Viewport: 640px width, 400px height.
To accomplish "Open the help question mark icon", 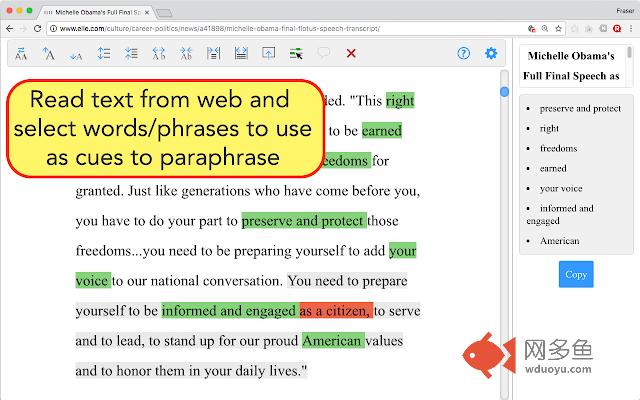I will click(x=463, y=54).
